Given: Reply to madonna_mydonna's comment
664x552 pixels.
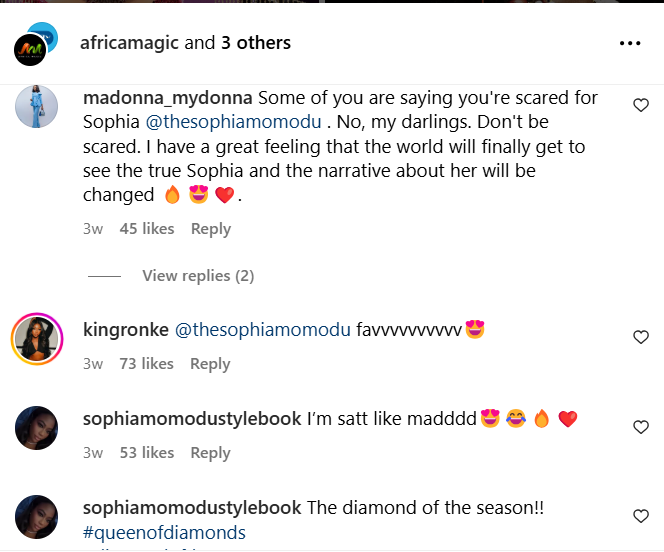Looking at the screenshot, I should point(210,229).
